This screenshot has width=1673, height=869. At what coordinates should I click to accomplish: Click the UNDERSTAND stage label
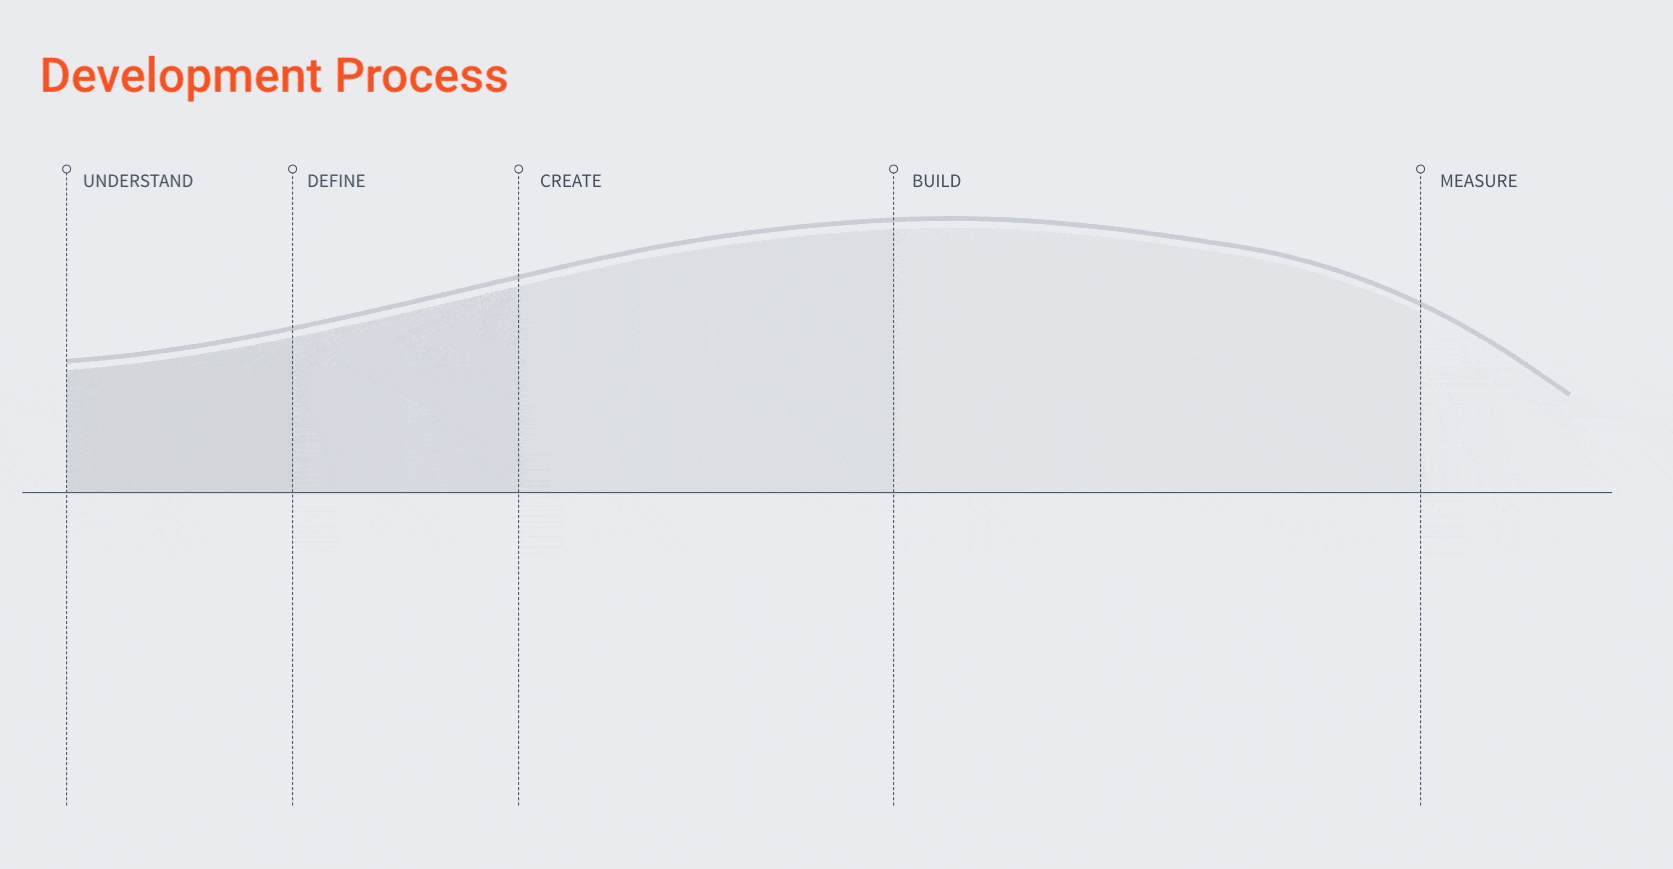[x=138, y=181]
